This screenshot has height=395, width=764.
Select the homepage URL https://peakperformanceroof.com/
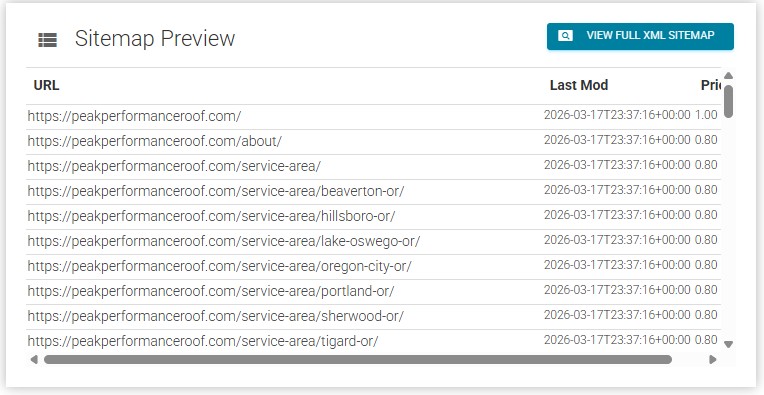pyautogui.click(x=134, y=116)
